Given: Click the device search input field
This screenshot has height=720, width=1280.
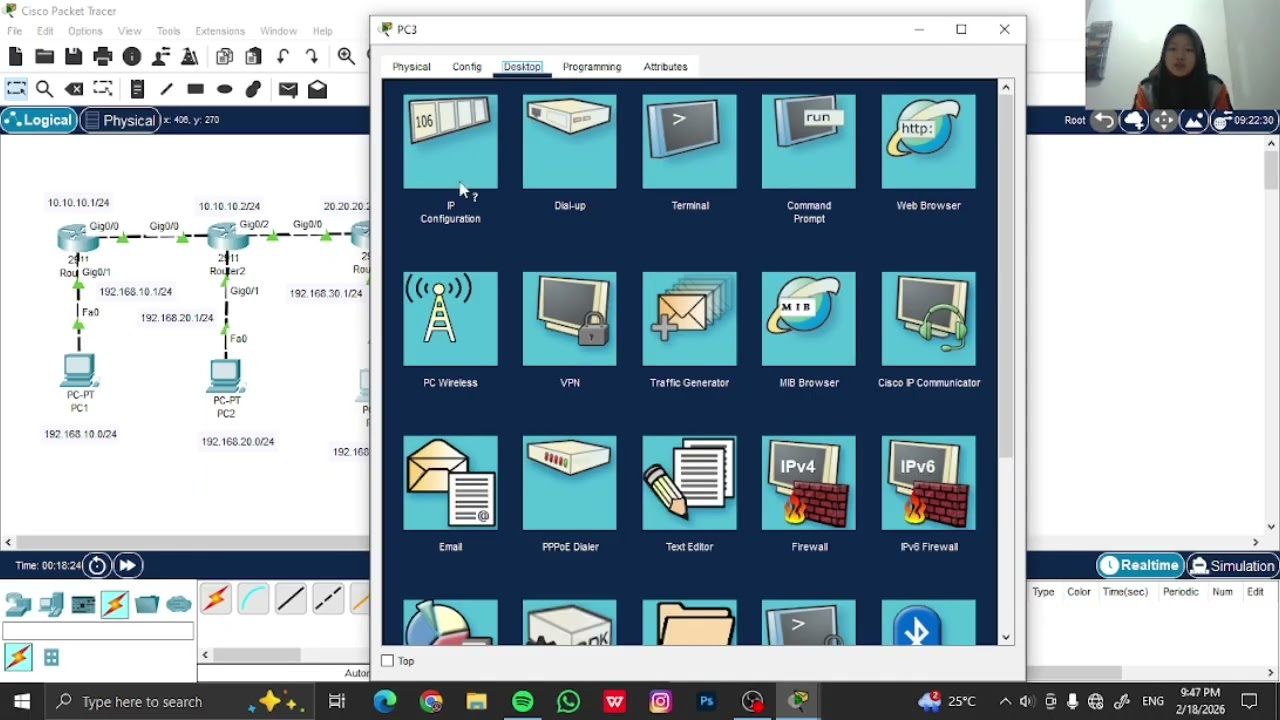Looking at the screenshot, I should [97, 631].
